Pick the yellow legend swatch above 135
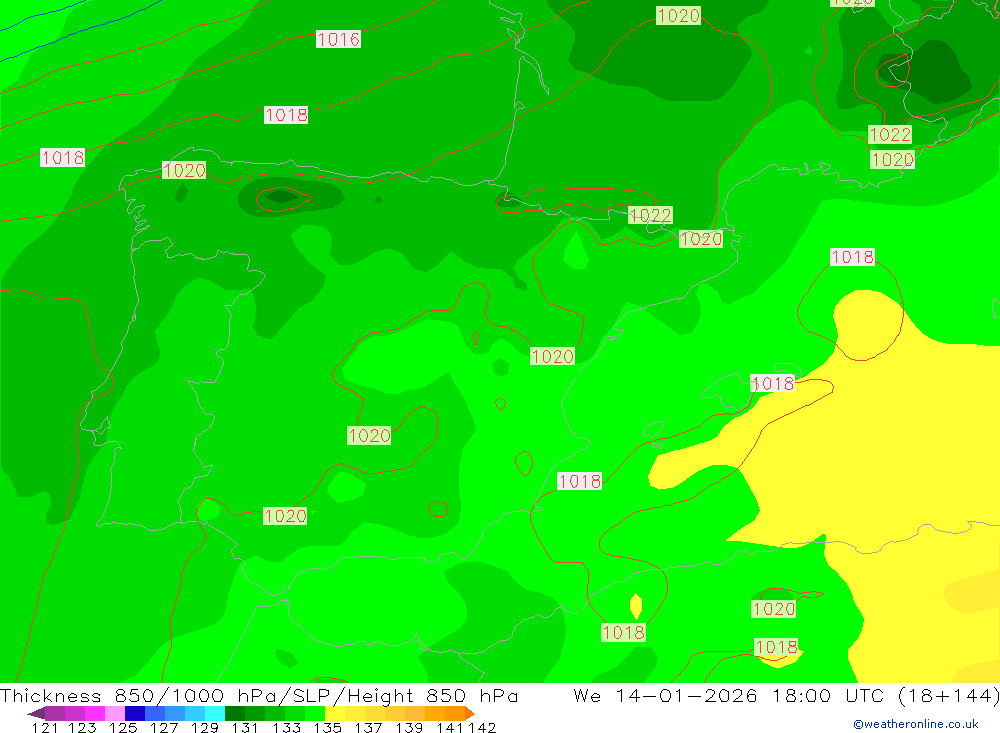This screenshot has width=1000, height=733. coord(335,713)
